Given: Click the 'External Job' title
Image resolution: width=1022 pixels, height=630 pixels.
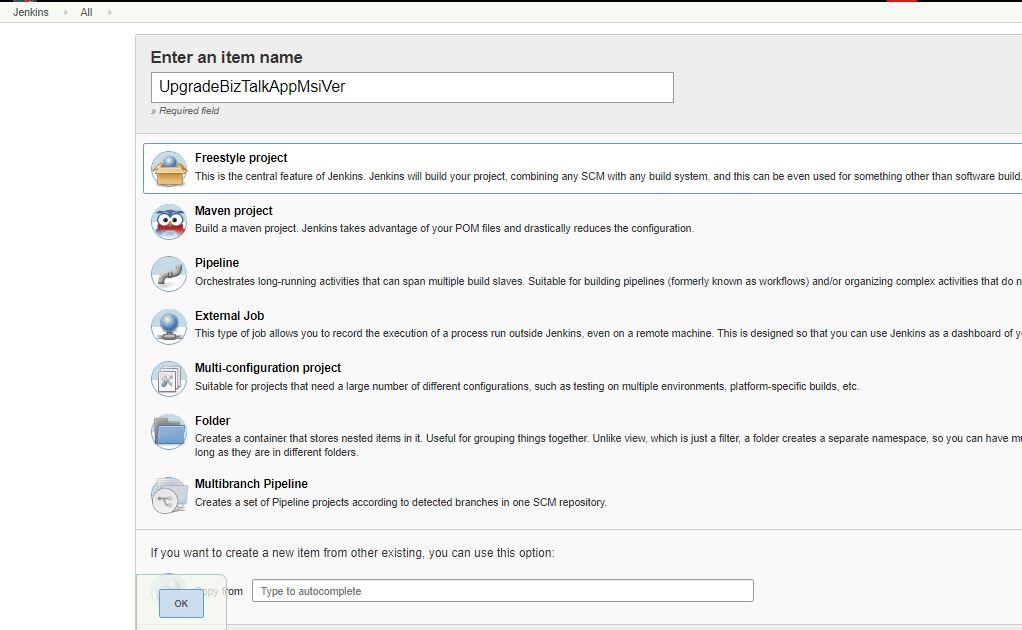Looking at the screenshot, I should [x=229, y=316].
